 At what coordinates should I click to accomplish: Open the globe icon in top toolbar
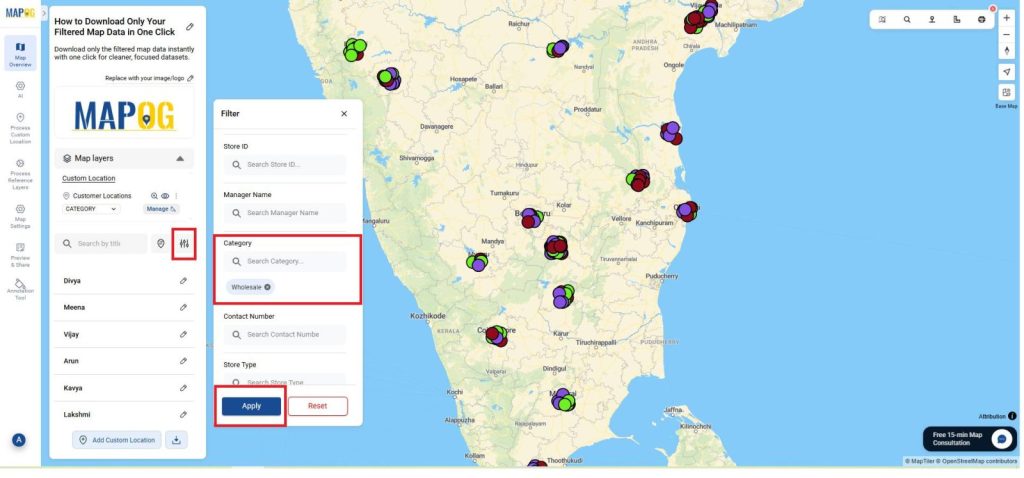tap(982, 20)
